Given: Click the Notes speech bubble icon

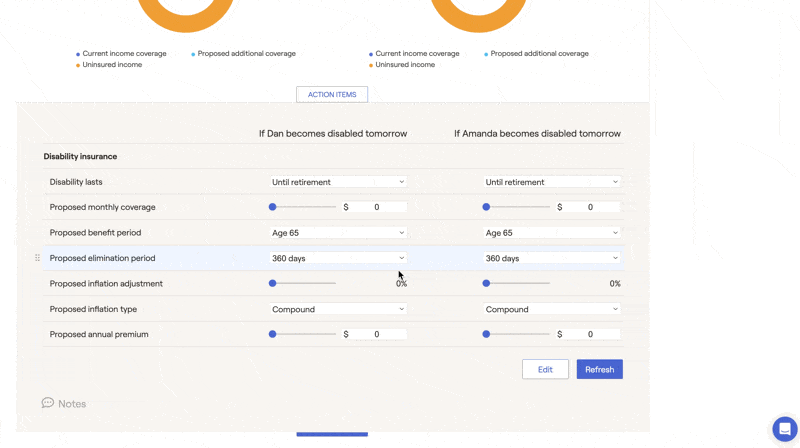Looking at the screenshot, I should point(47,403).
